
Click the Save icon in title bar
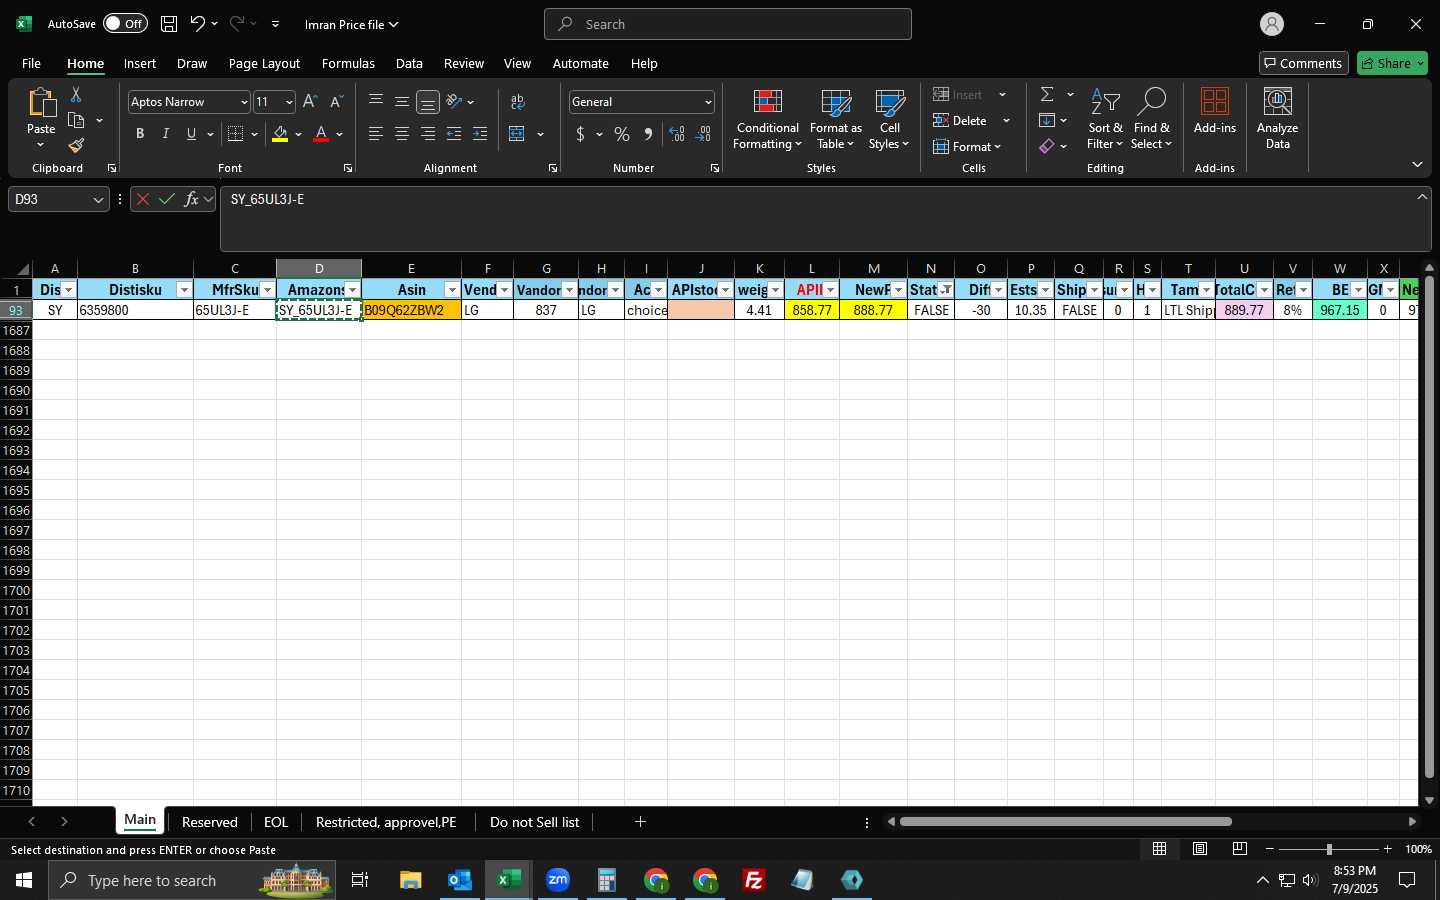(169, 24)
